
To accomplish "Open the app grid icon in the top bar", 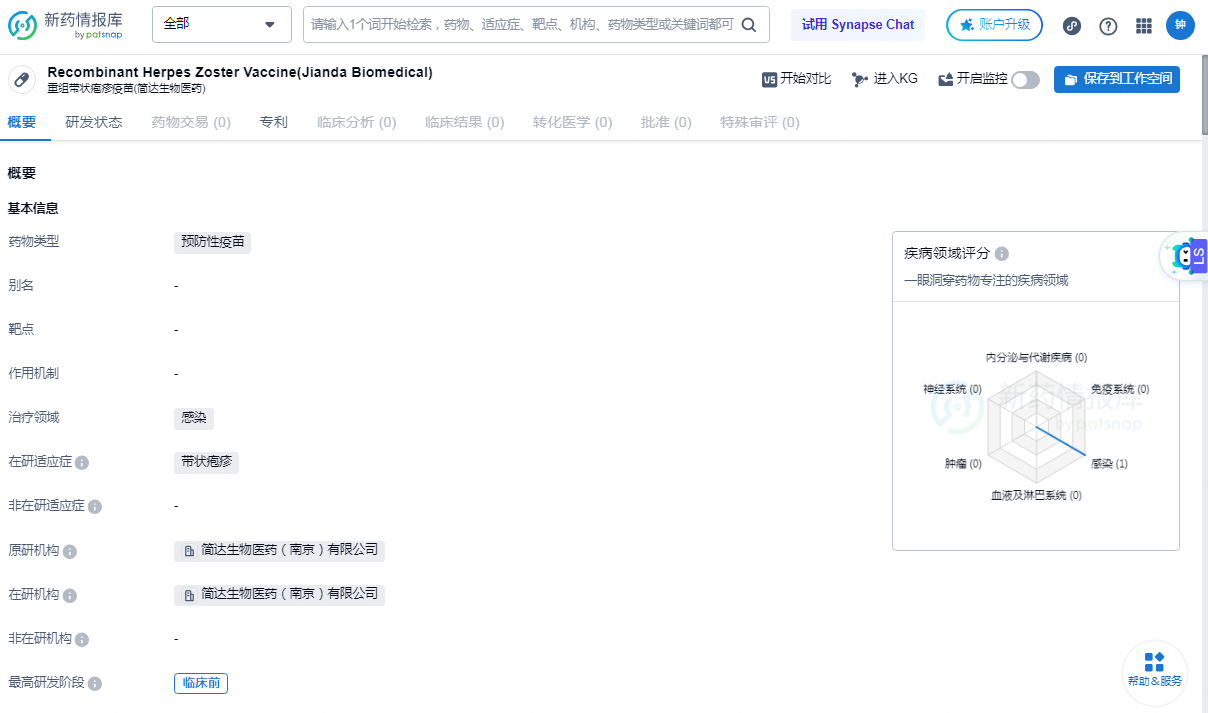I will (x=1144, y=26).
